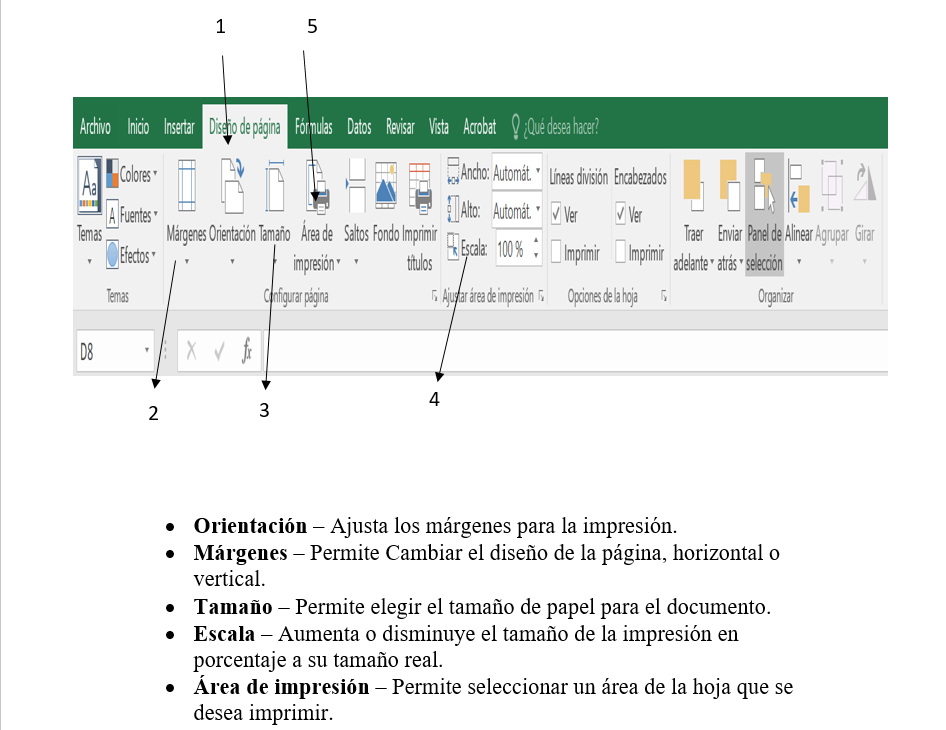The height and width of the screenshot is (730, 946).
Task: Click the Escala stepper arrows
Action: [536, 248]
